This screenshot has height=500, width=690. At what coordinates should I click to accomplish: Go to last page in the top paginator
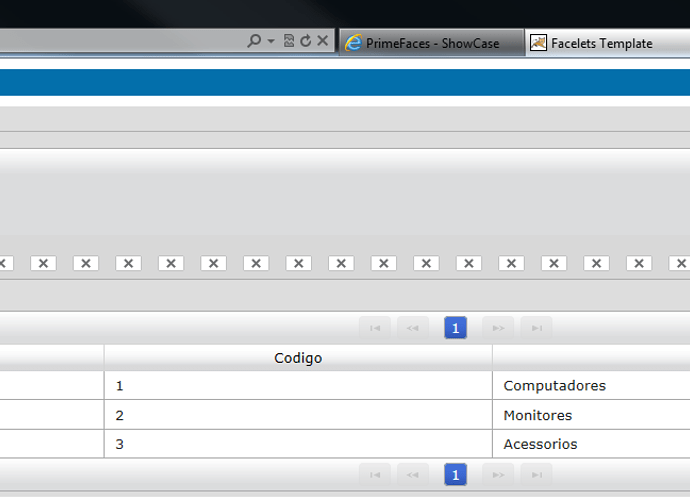coord(536,328)
